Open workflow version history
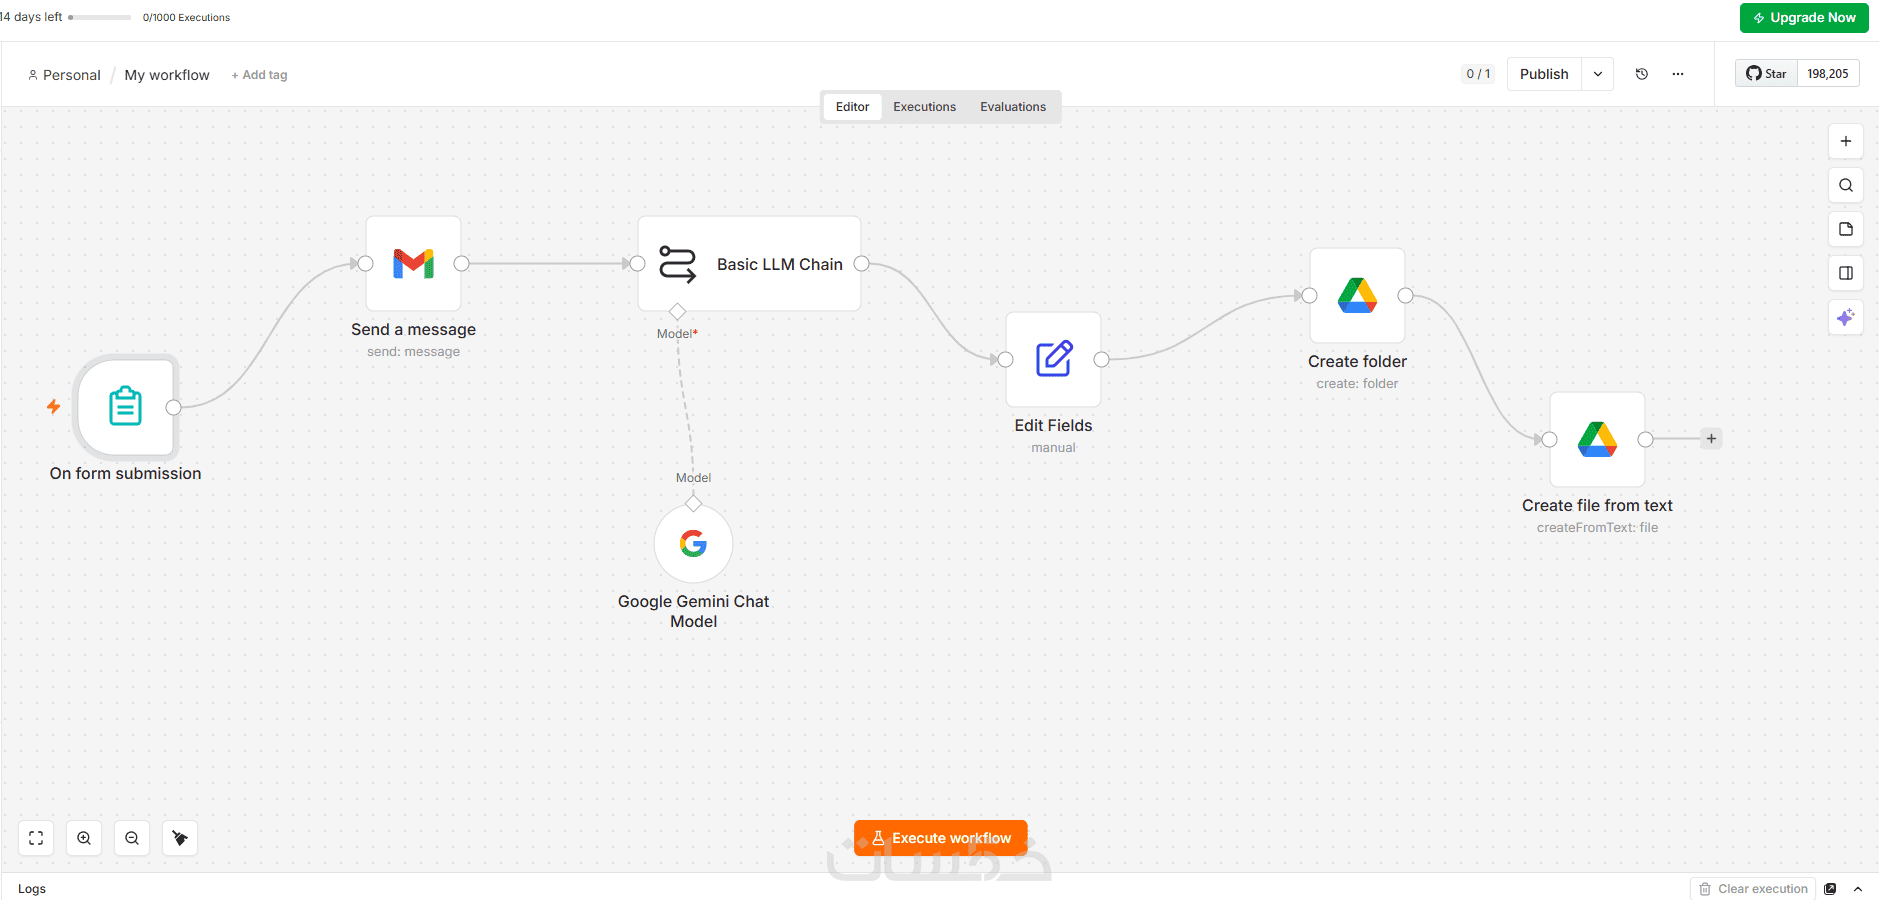Viewport: 1879px width, 900px height. click(1641, 74)
